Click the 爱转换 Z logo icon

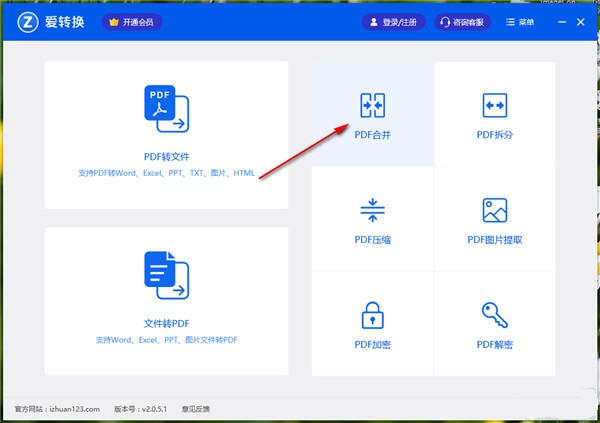[28, 22]
